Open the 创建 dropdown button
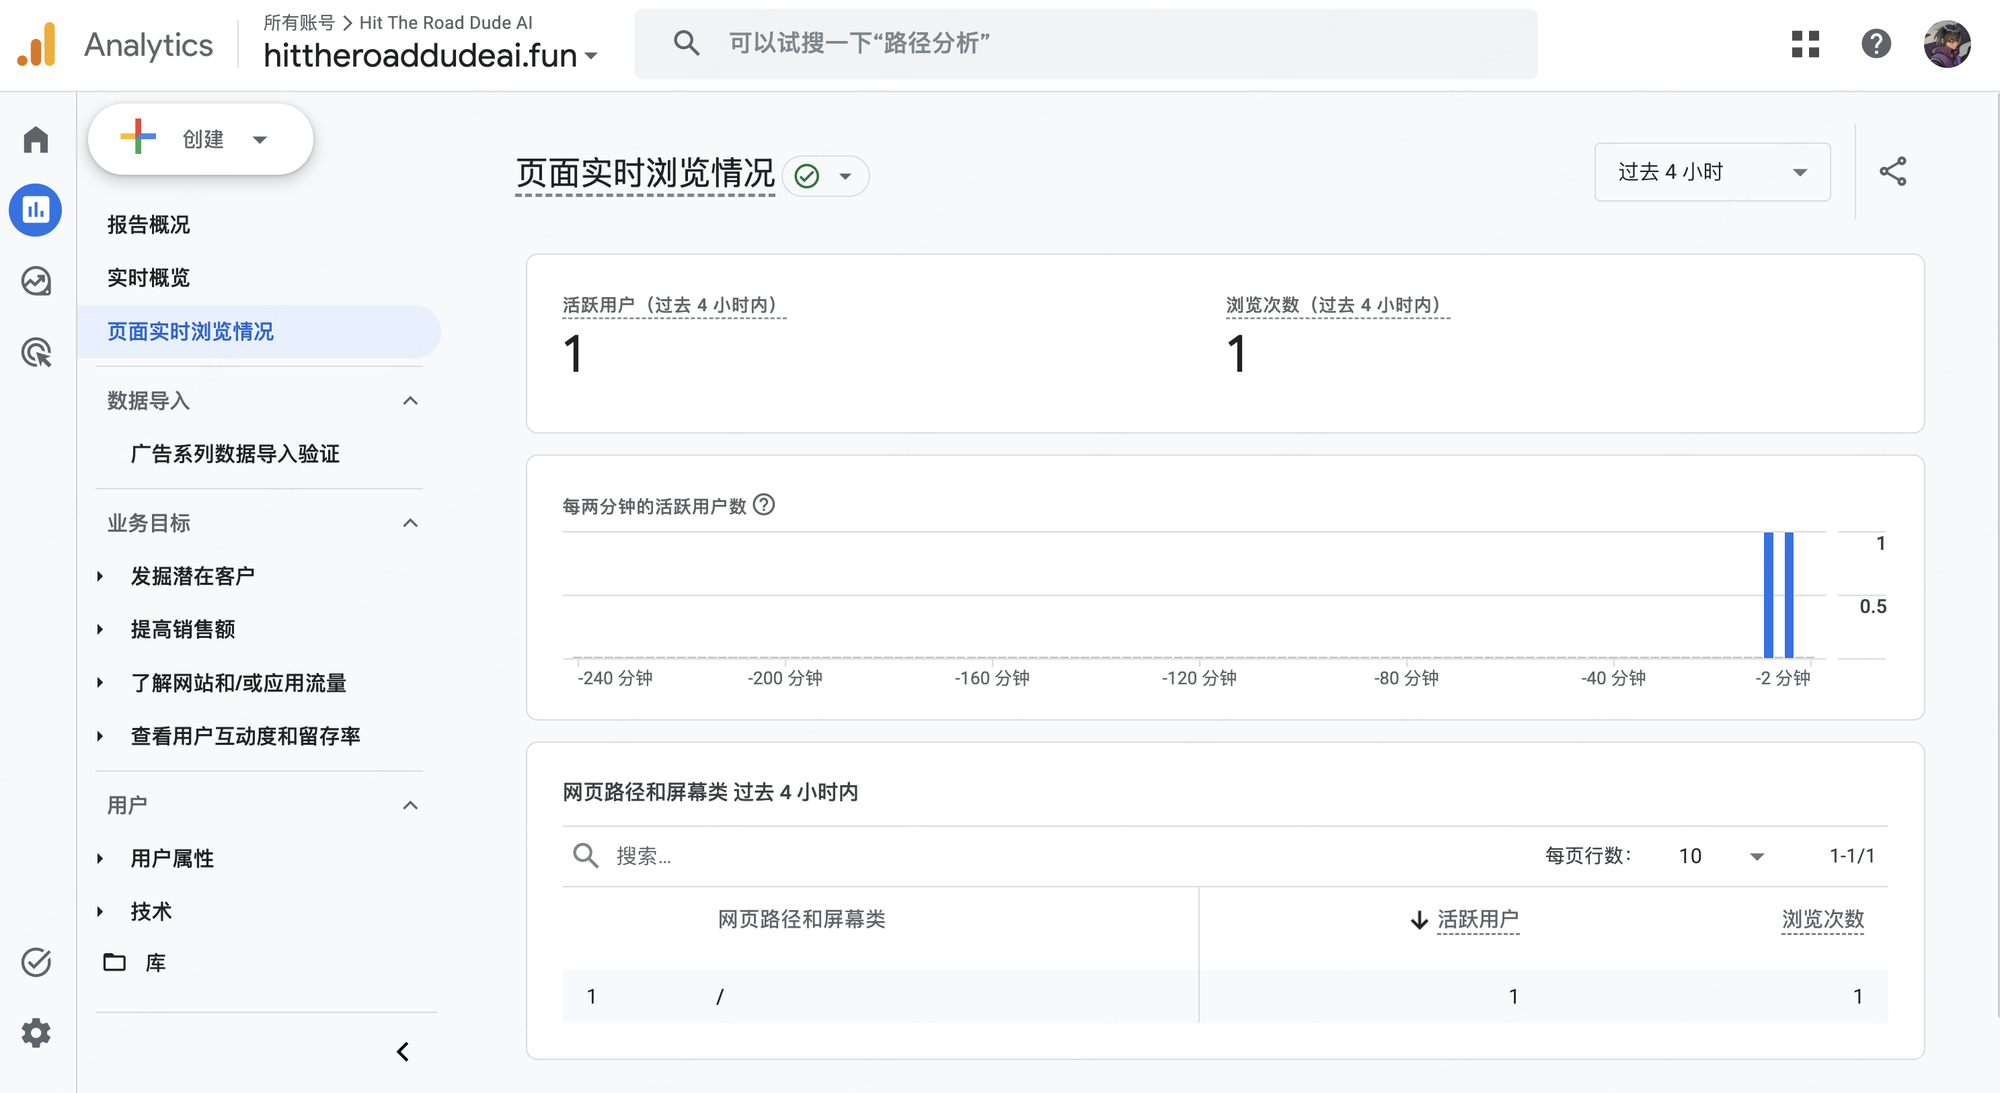Viewport: 2000px width, 1093px height. pyautogui.click(x=200, y=139)
